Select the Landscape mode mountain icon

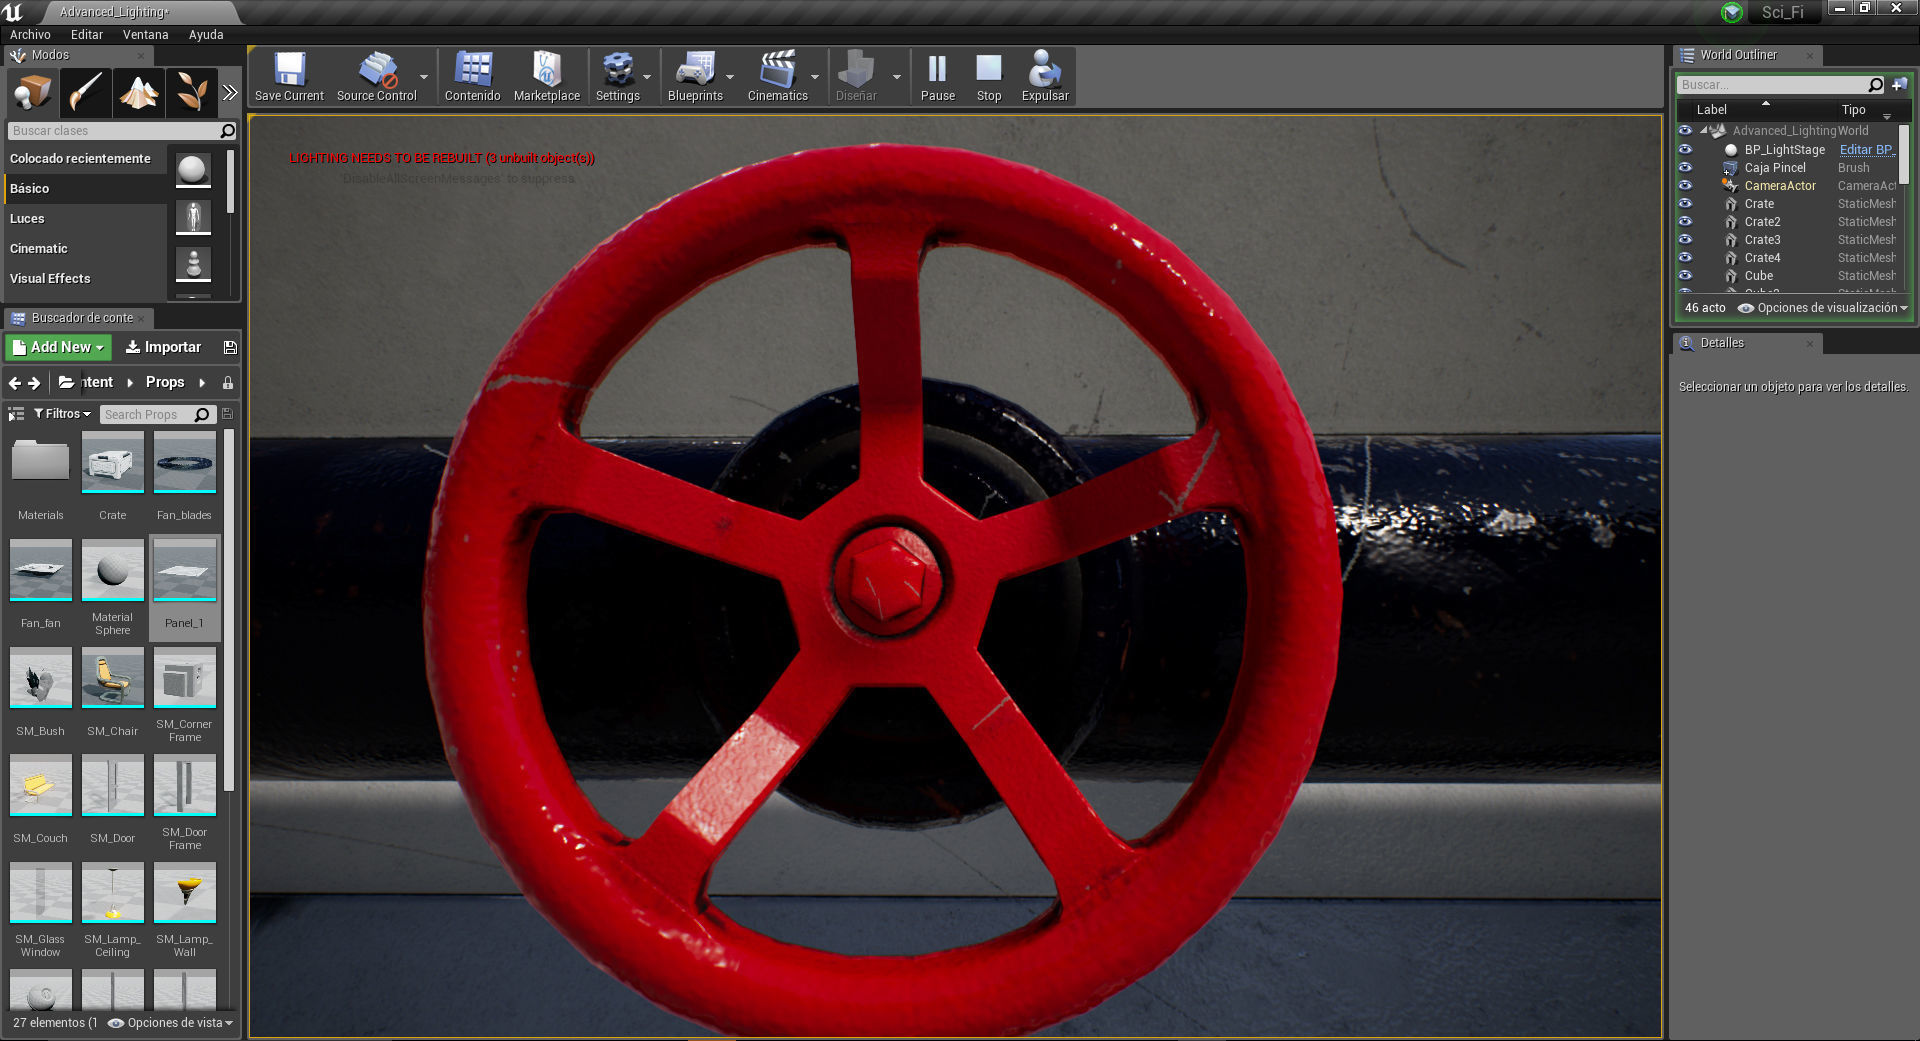pos(139,92)
